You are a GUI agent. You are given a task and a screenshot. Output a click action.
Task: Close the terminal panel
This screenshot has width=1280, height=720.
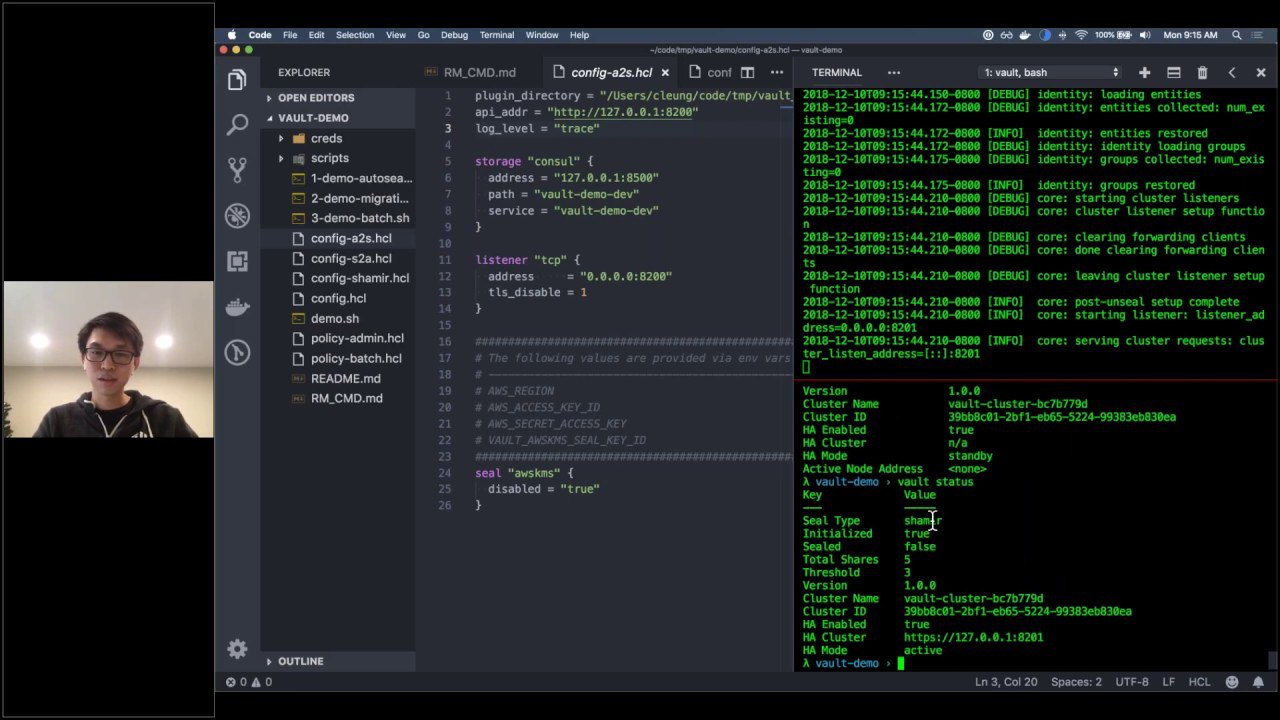pos(1261,72)
